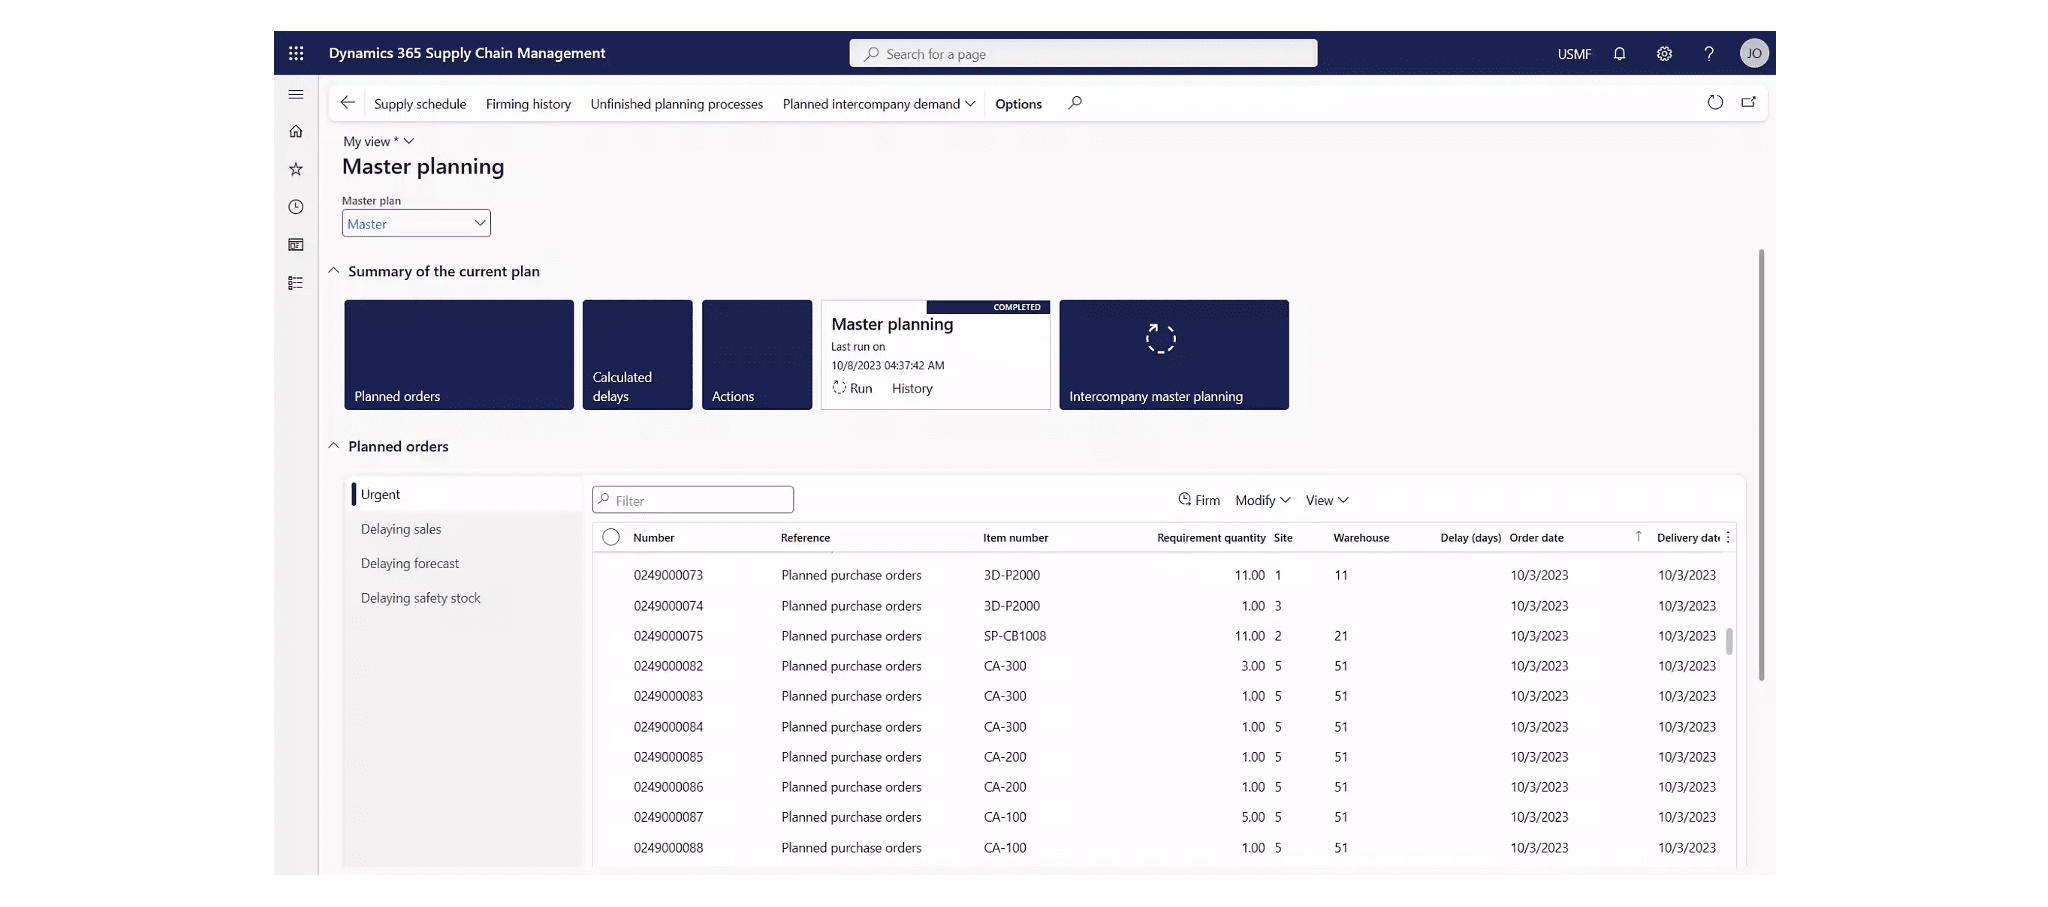Open the help question mark
The width and height of the screenshot is (2048, 907).
(1709, 54)
